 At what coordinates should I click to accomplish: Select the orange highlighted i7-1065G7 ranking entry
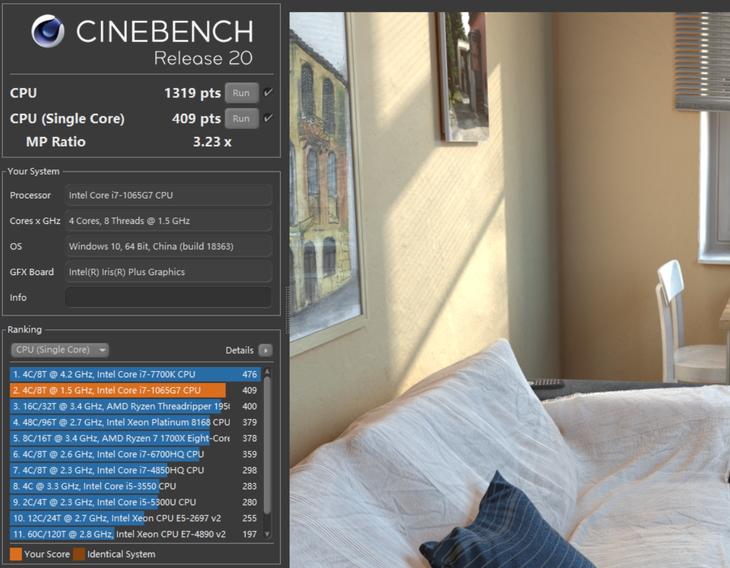120,390
